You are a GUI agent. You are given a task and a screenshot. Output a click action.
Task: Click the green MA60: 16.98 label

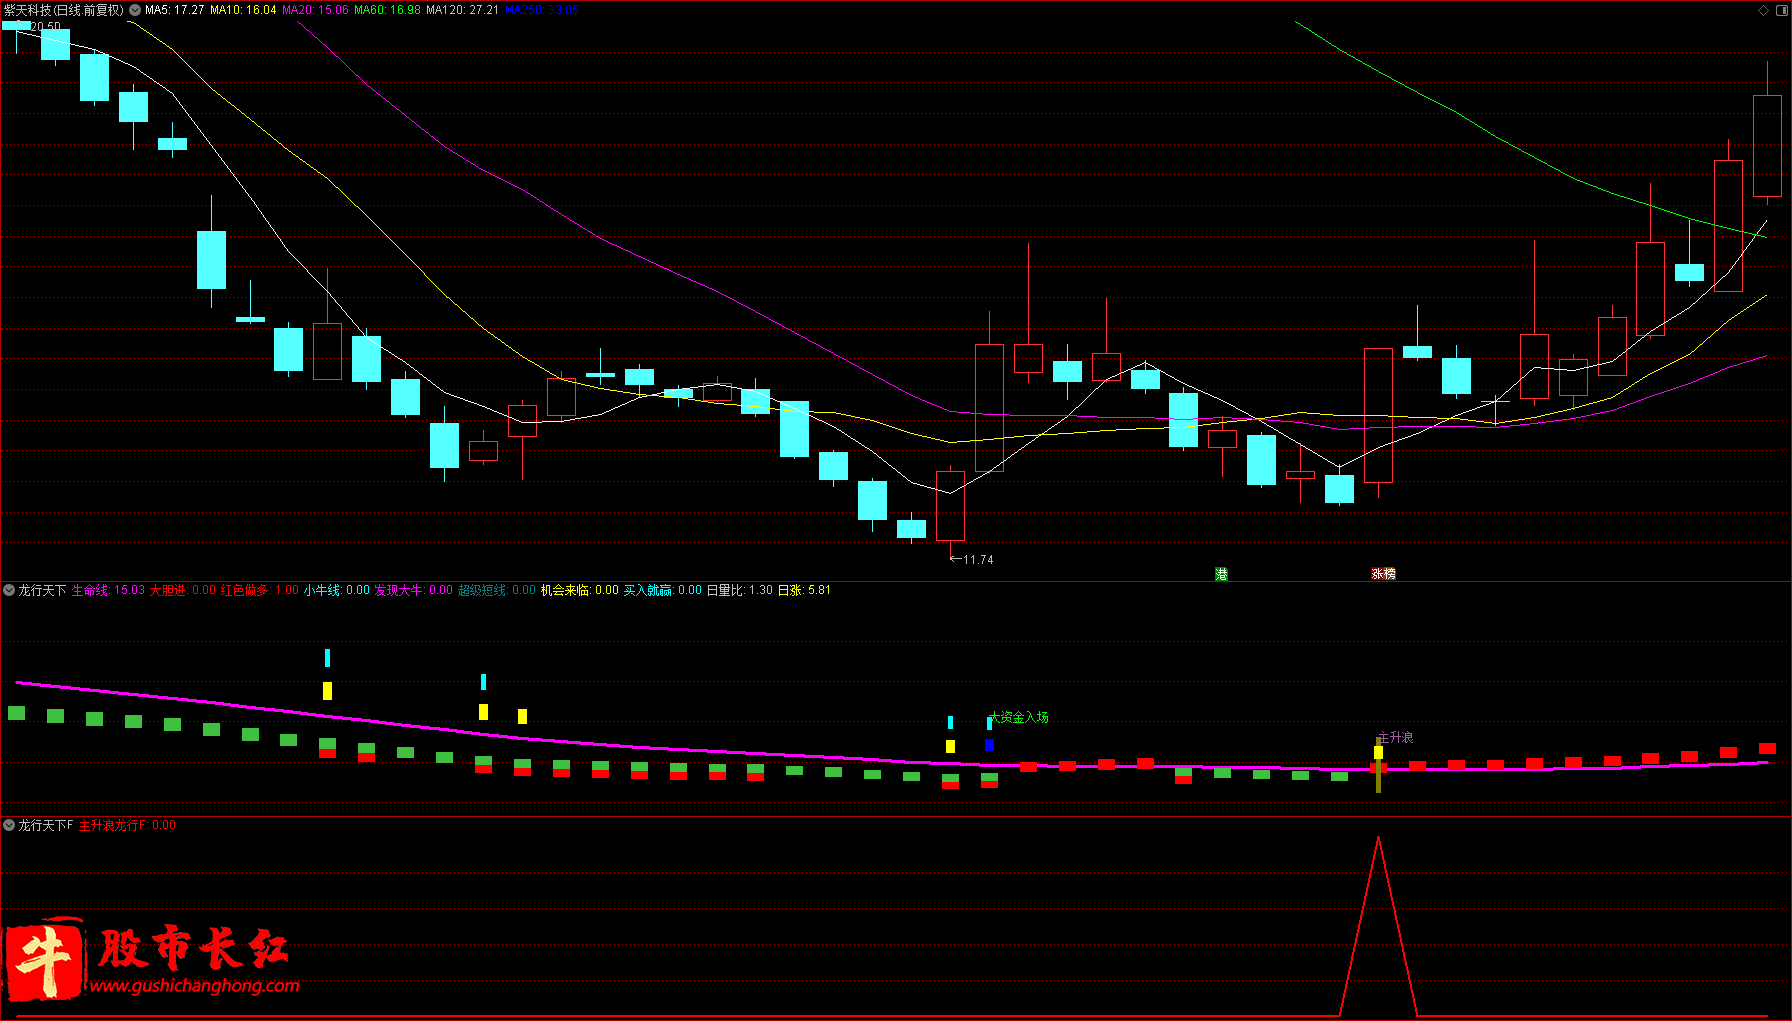click(x=387, y=10)
